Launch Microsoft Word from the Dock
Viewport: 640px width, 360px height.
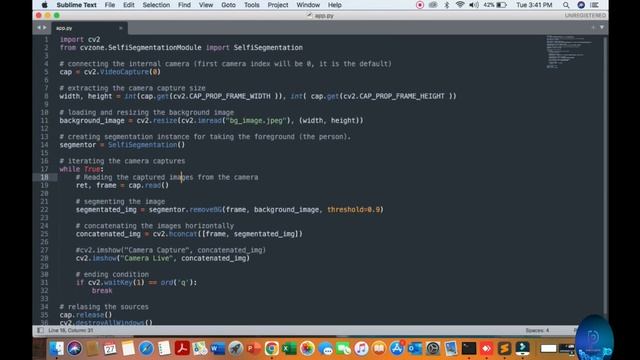point(218,348)
